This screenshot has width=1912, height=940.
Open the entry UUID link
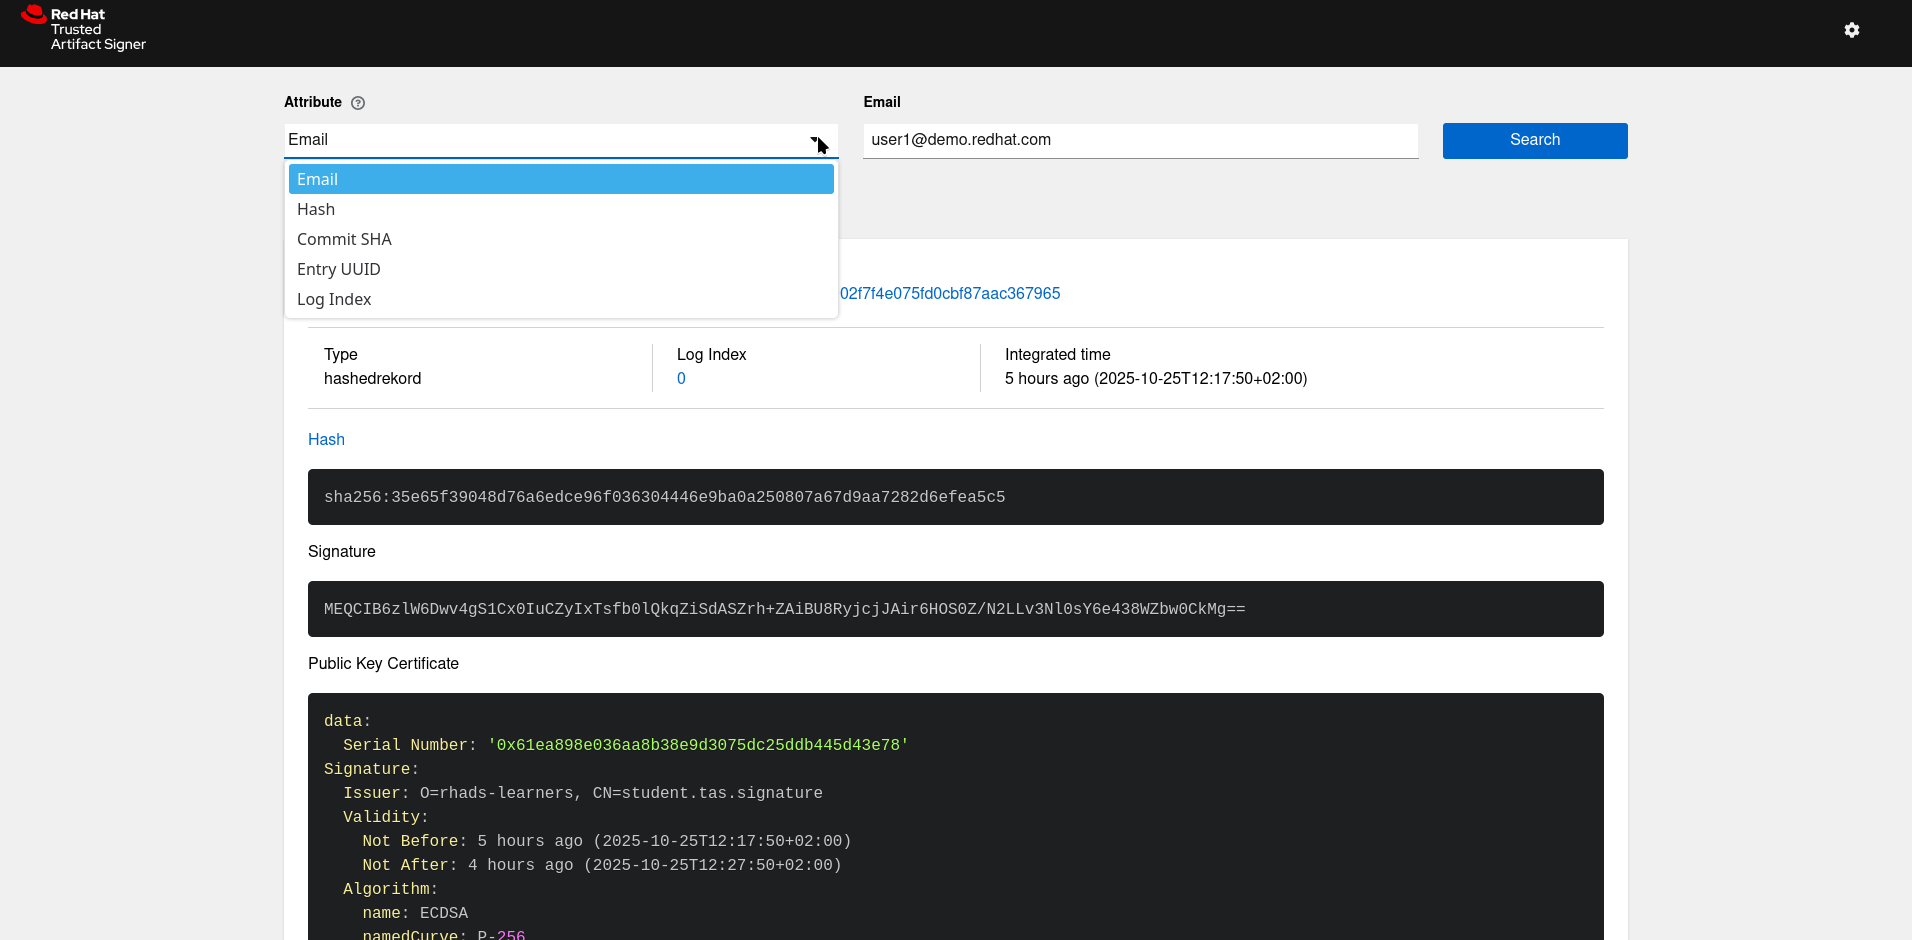point(950,294)
